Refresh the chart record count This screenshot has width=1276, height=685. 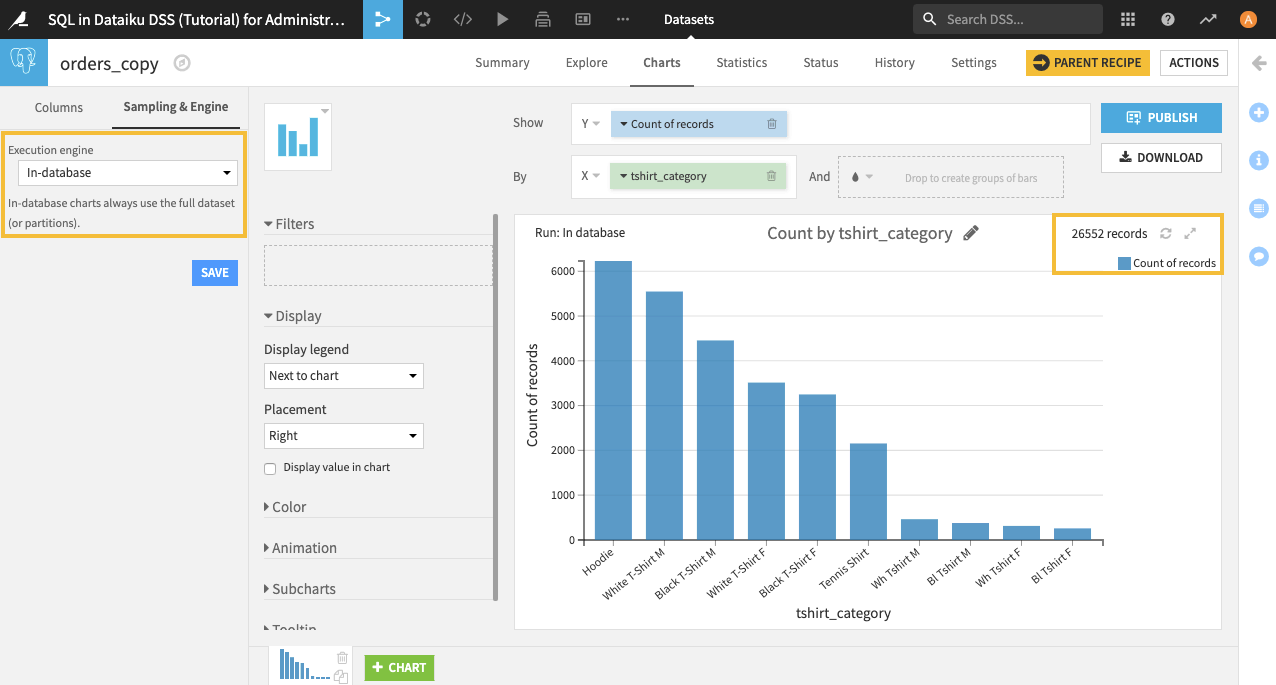1165,233
